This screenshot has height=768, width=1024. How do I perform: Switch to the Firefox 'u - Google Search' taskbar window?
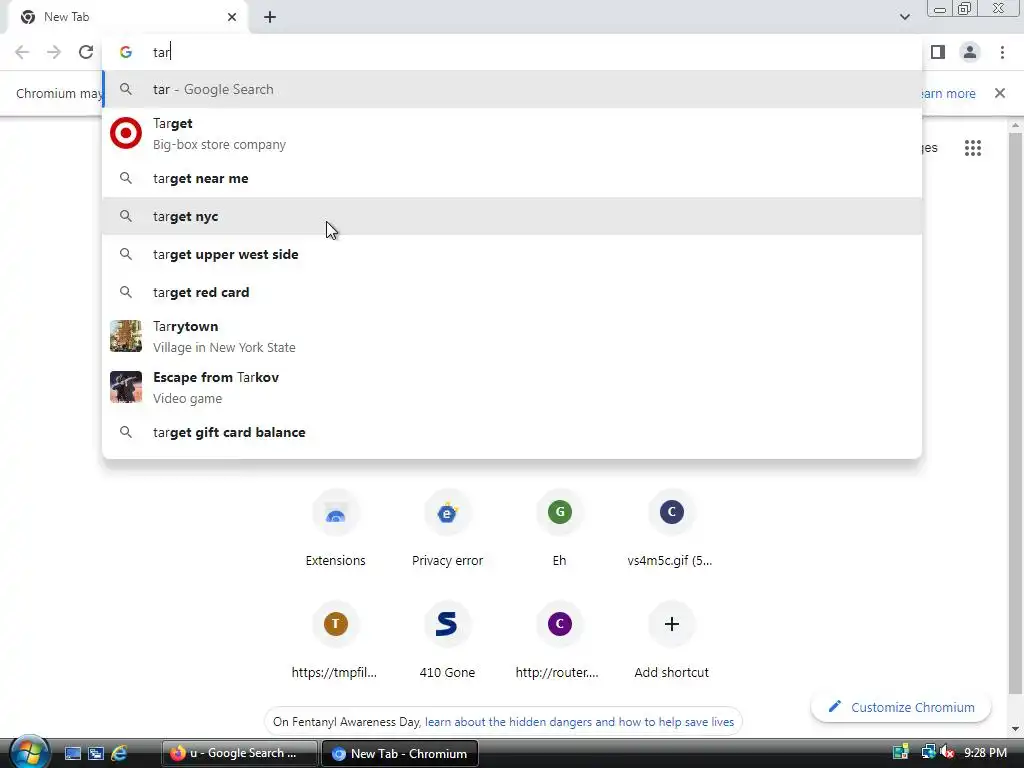tap(240, 754)
